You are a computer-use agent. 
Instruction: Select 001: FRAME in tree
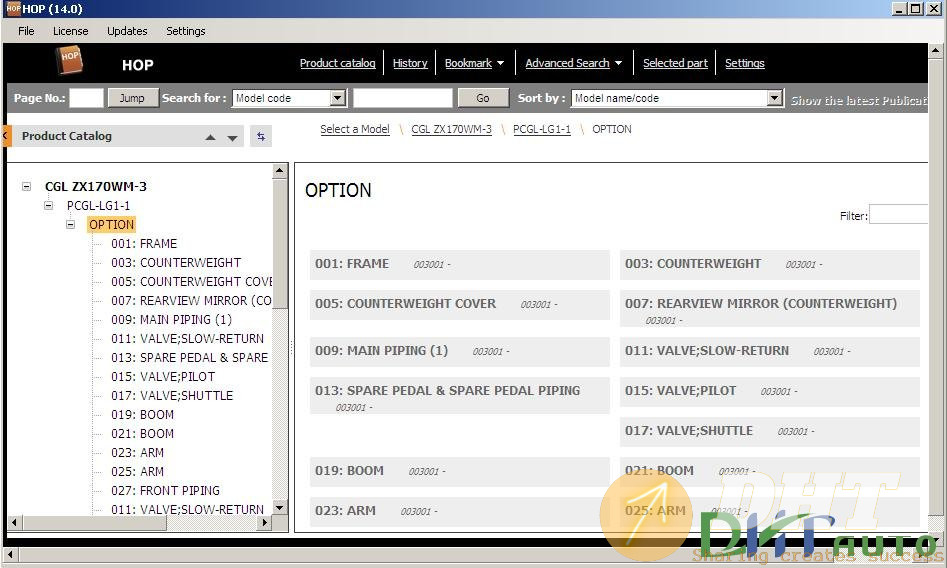(144, 244)
